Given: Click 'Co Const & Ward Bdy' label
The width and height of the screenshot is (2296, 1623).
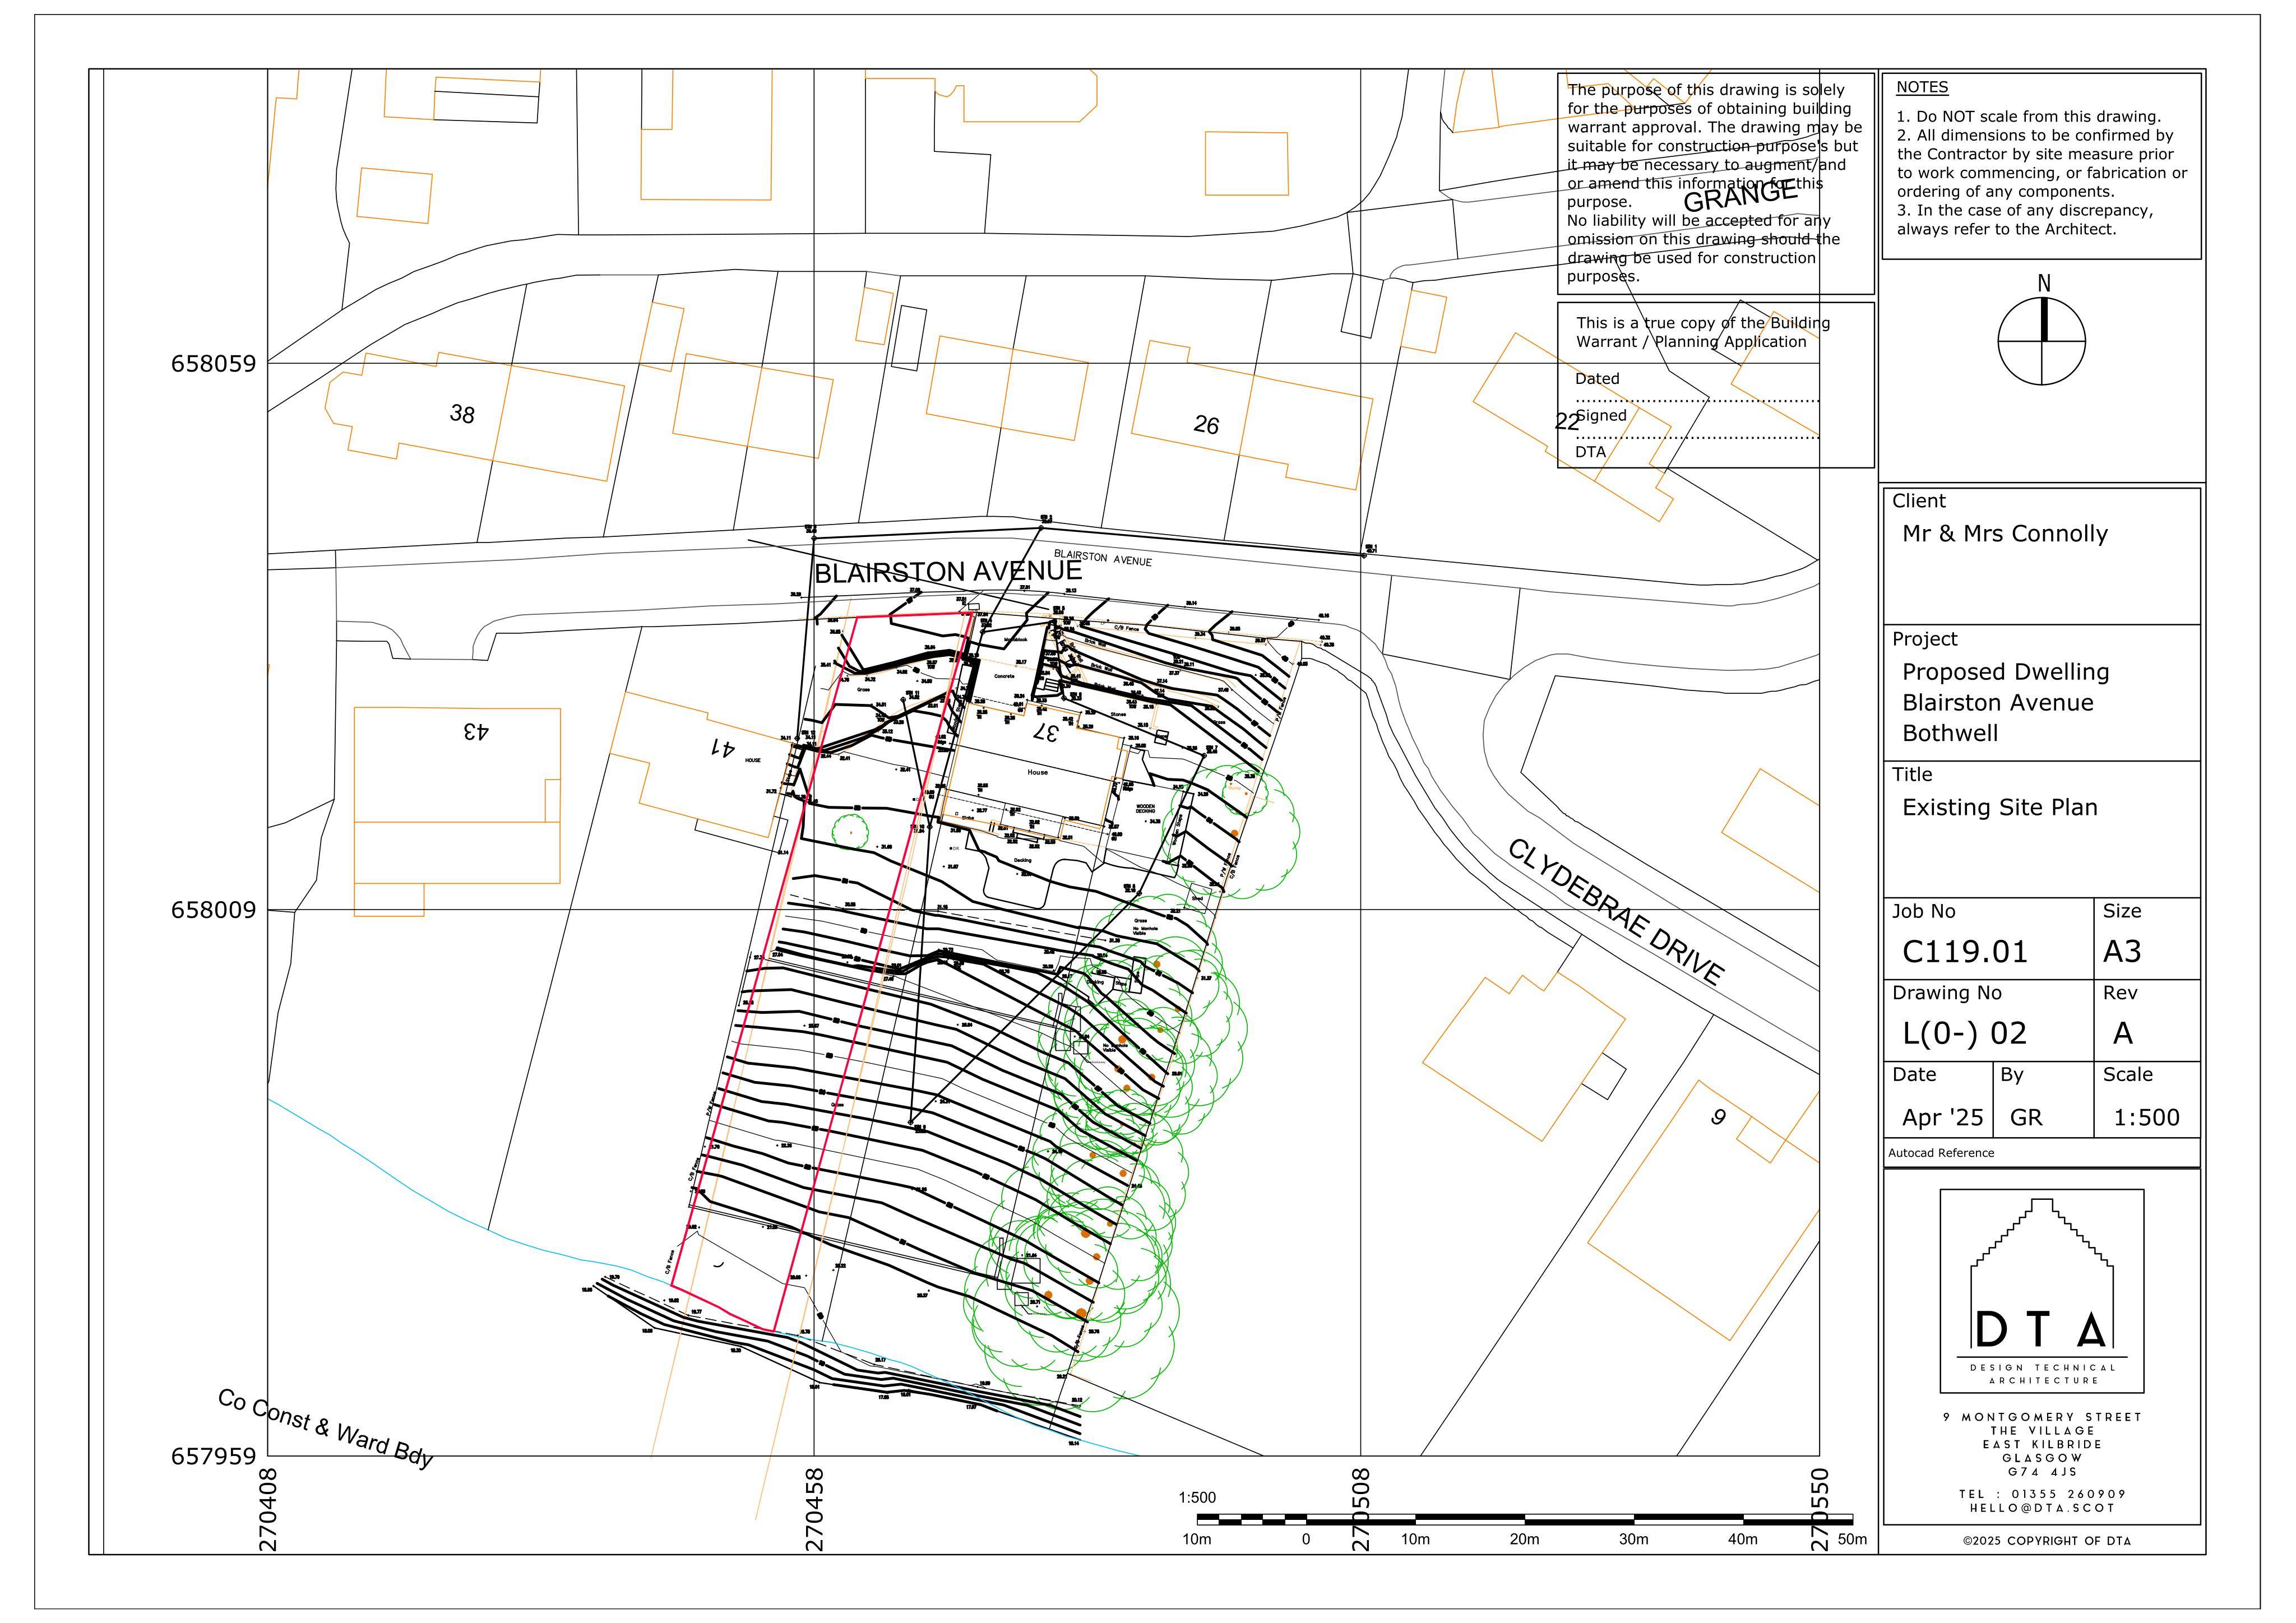Looking at the screenshot, I should [x=326, y=1428].
